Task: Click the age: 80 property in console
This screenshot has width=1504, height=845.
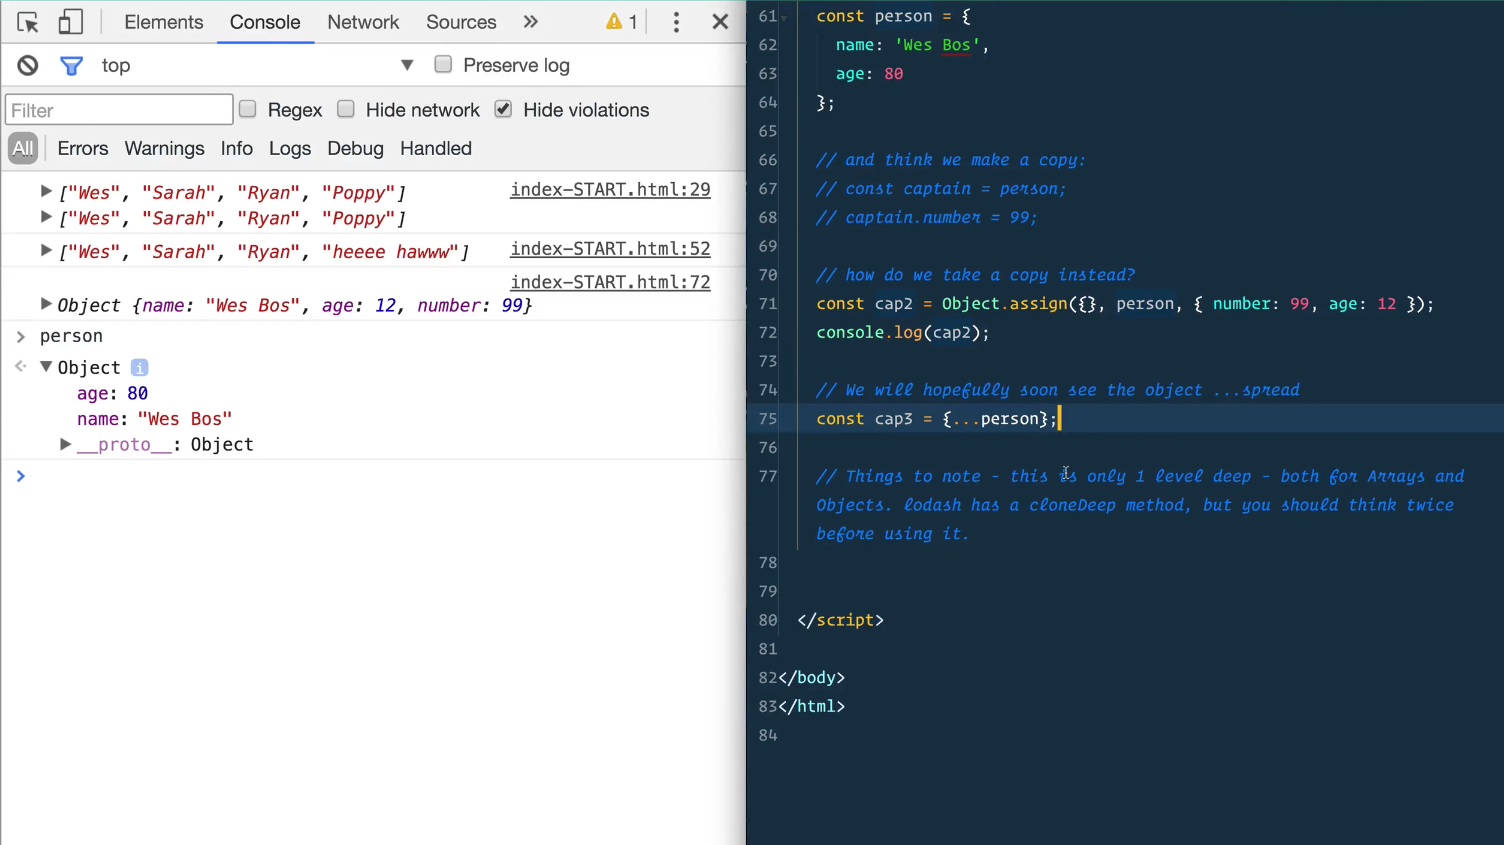Action: (112, 393)
